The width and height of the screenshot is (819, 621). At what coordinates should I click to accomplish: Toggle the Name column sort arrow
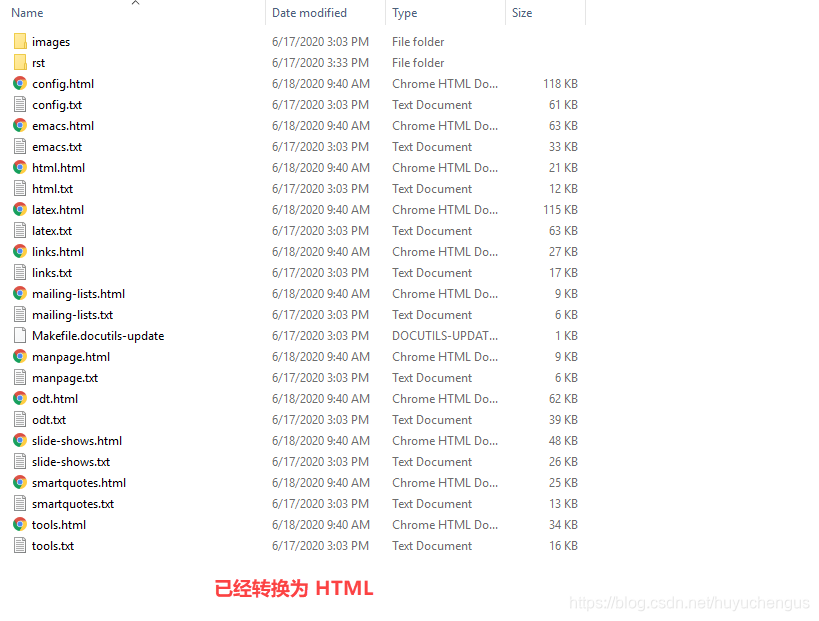pos(135,4)
